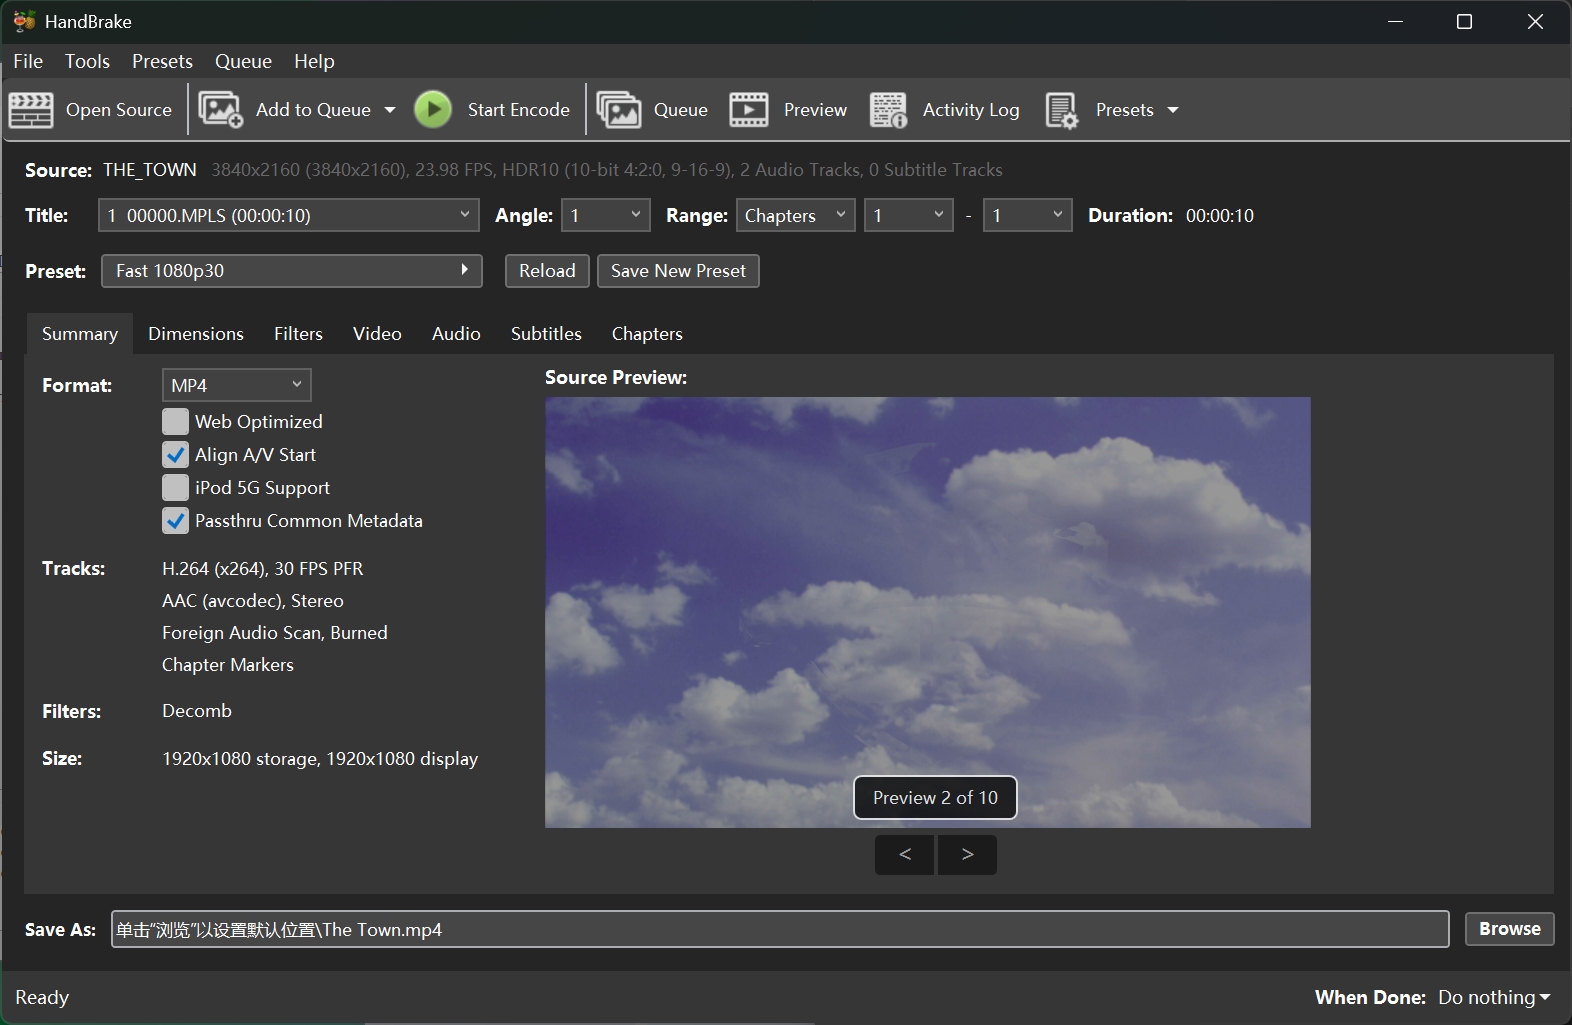Screen dimensions: 1572x1025
Task: Open the Queue menu in menu bar
Action: 243,61
